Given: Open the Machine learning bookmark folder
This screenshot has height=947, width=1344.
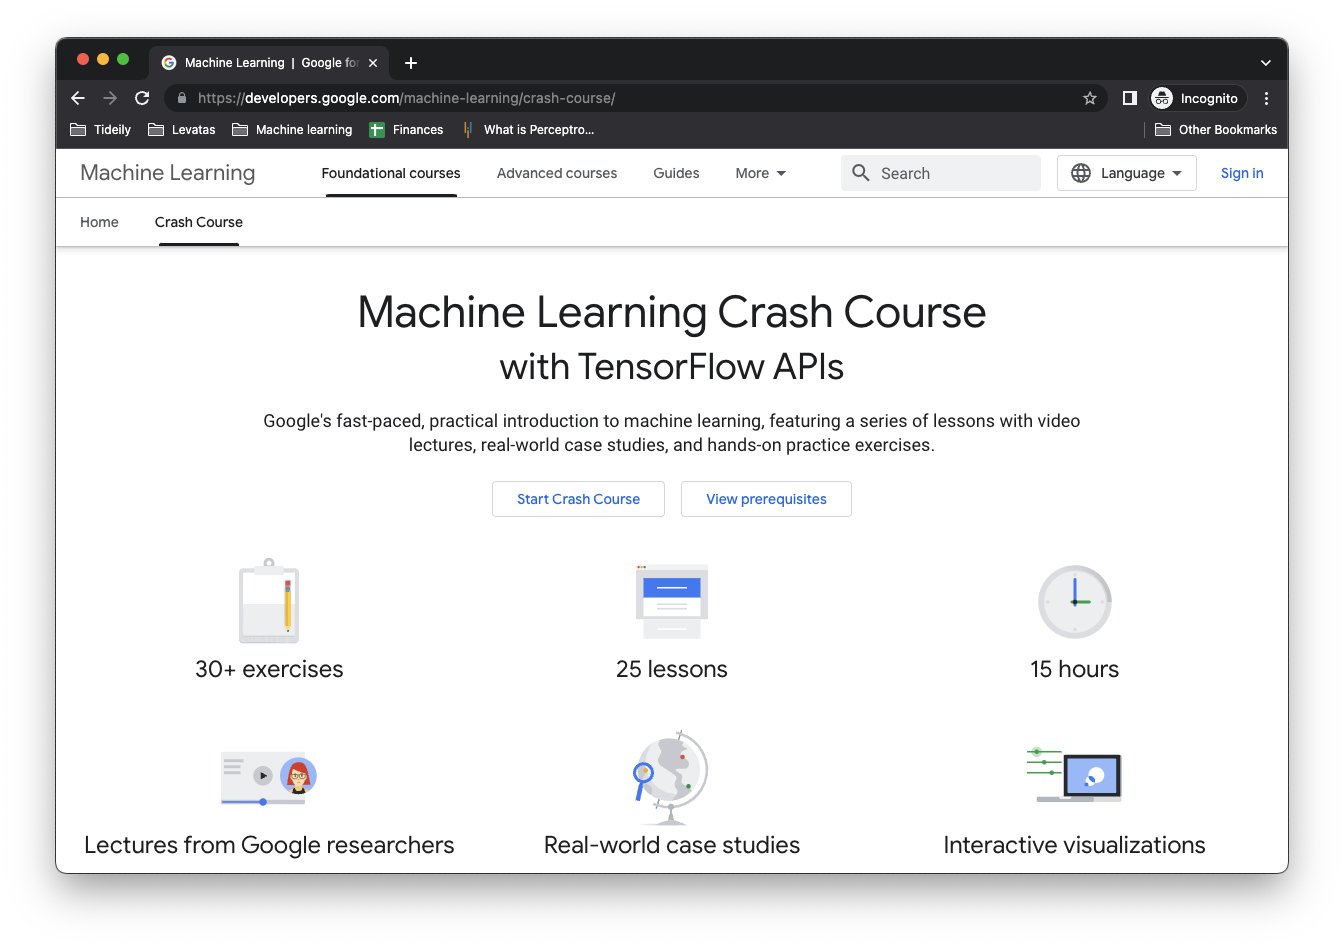Looking at the screenshot, I should pyautogui.click(x=292, y=130).
